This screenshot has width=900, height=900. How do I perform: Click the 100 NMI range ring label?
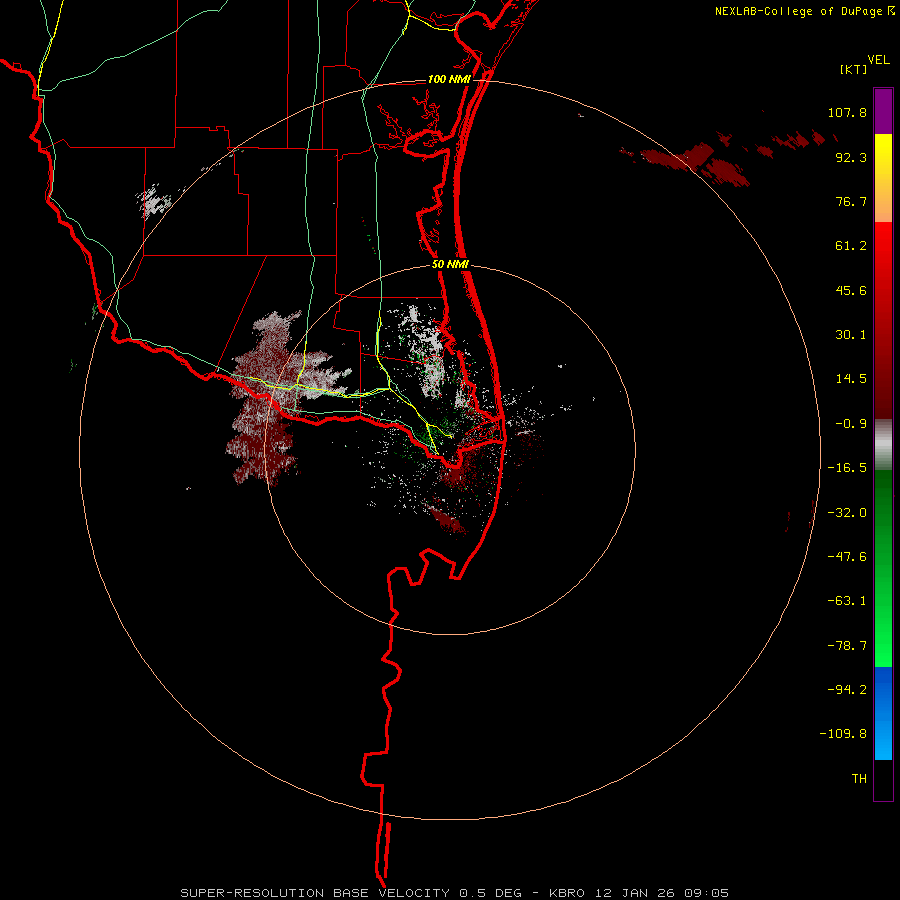(x=449, y=79)
